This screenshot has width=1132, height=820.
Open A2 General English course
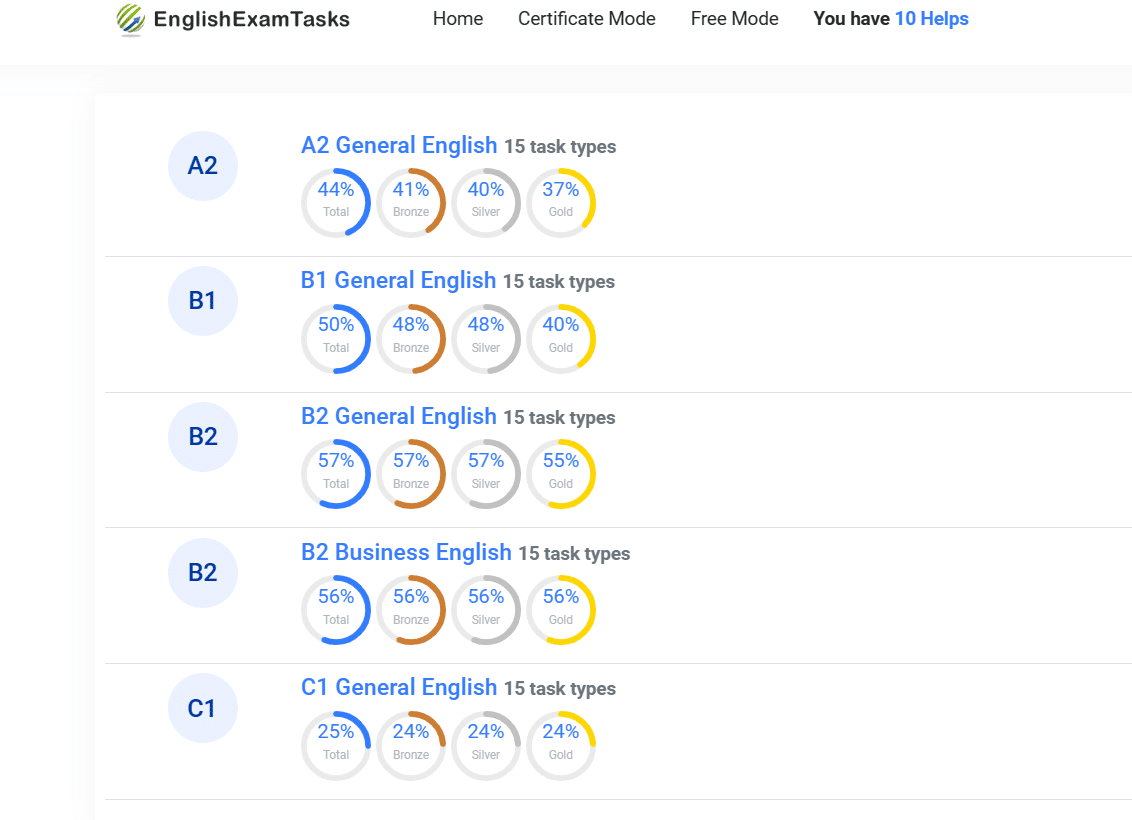pos(399,145)
